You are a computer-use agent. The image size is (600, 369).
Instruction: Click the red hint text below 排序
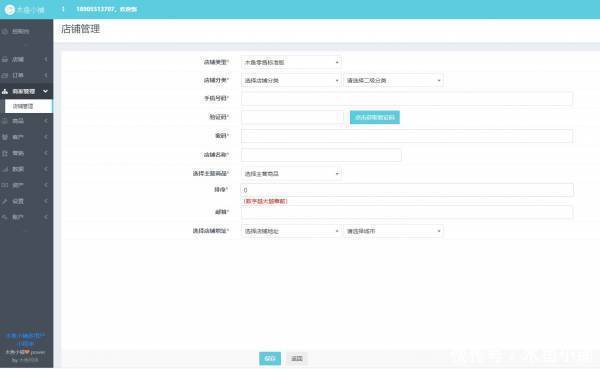(266, 201)
